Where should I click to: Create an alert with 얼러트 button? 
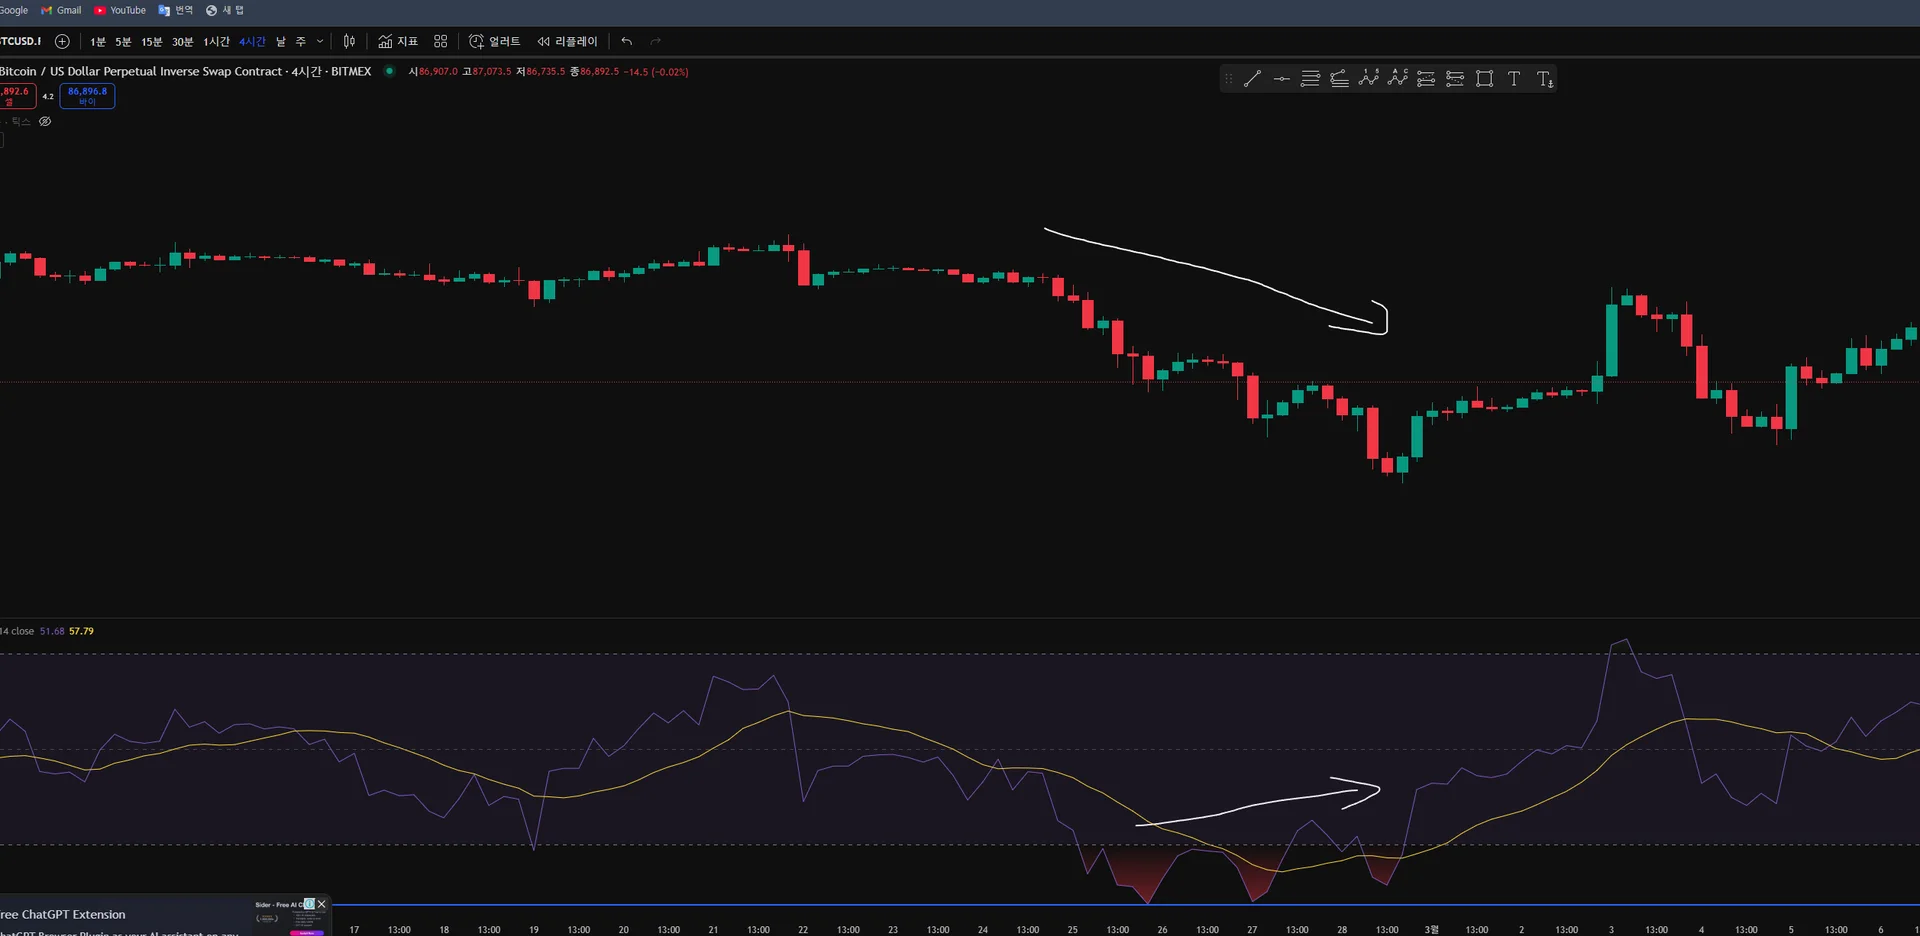(x=495, y=41)
